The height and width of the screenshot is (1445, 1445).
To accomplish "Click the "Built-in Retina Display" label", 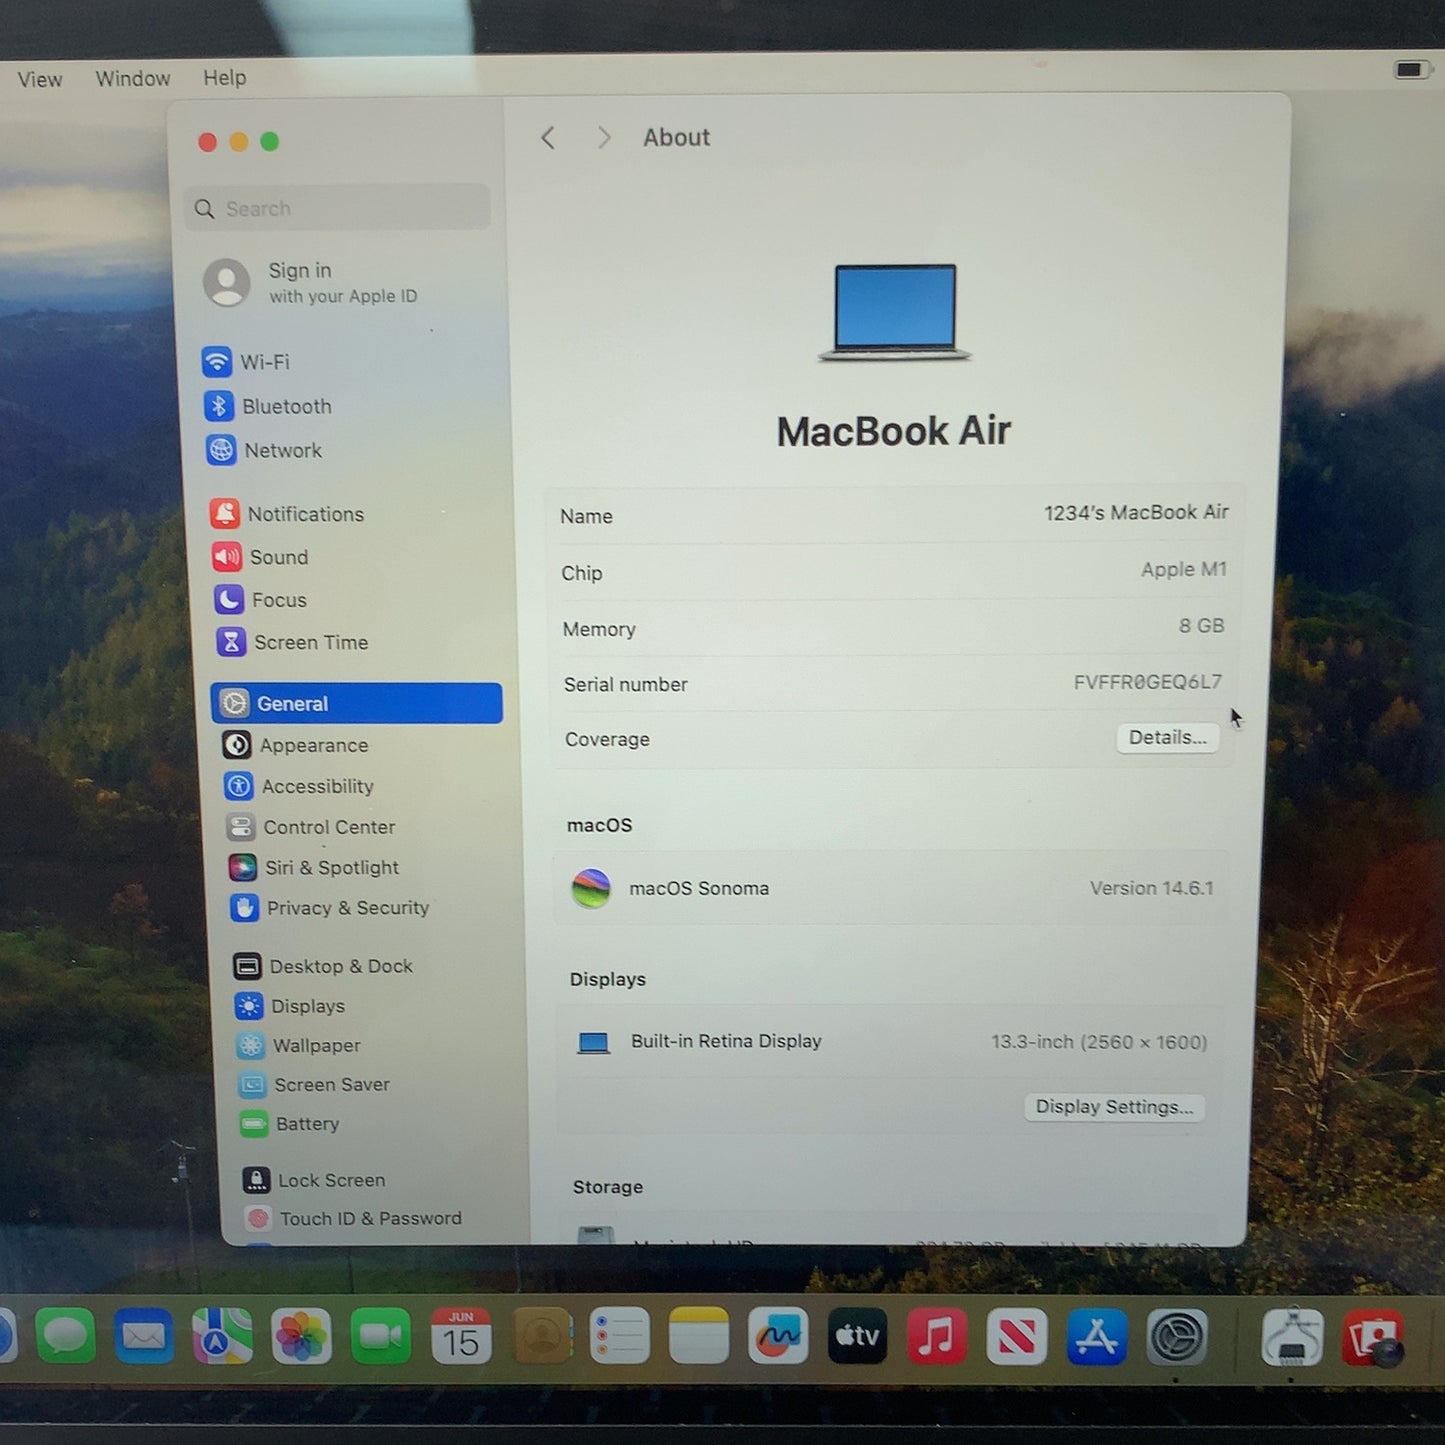I will point(726,1041).
